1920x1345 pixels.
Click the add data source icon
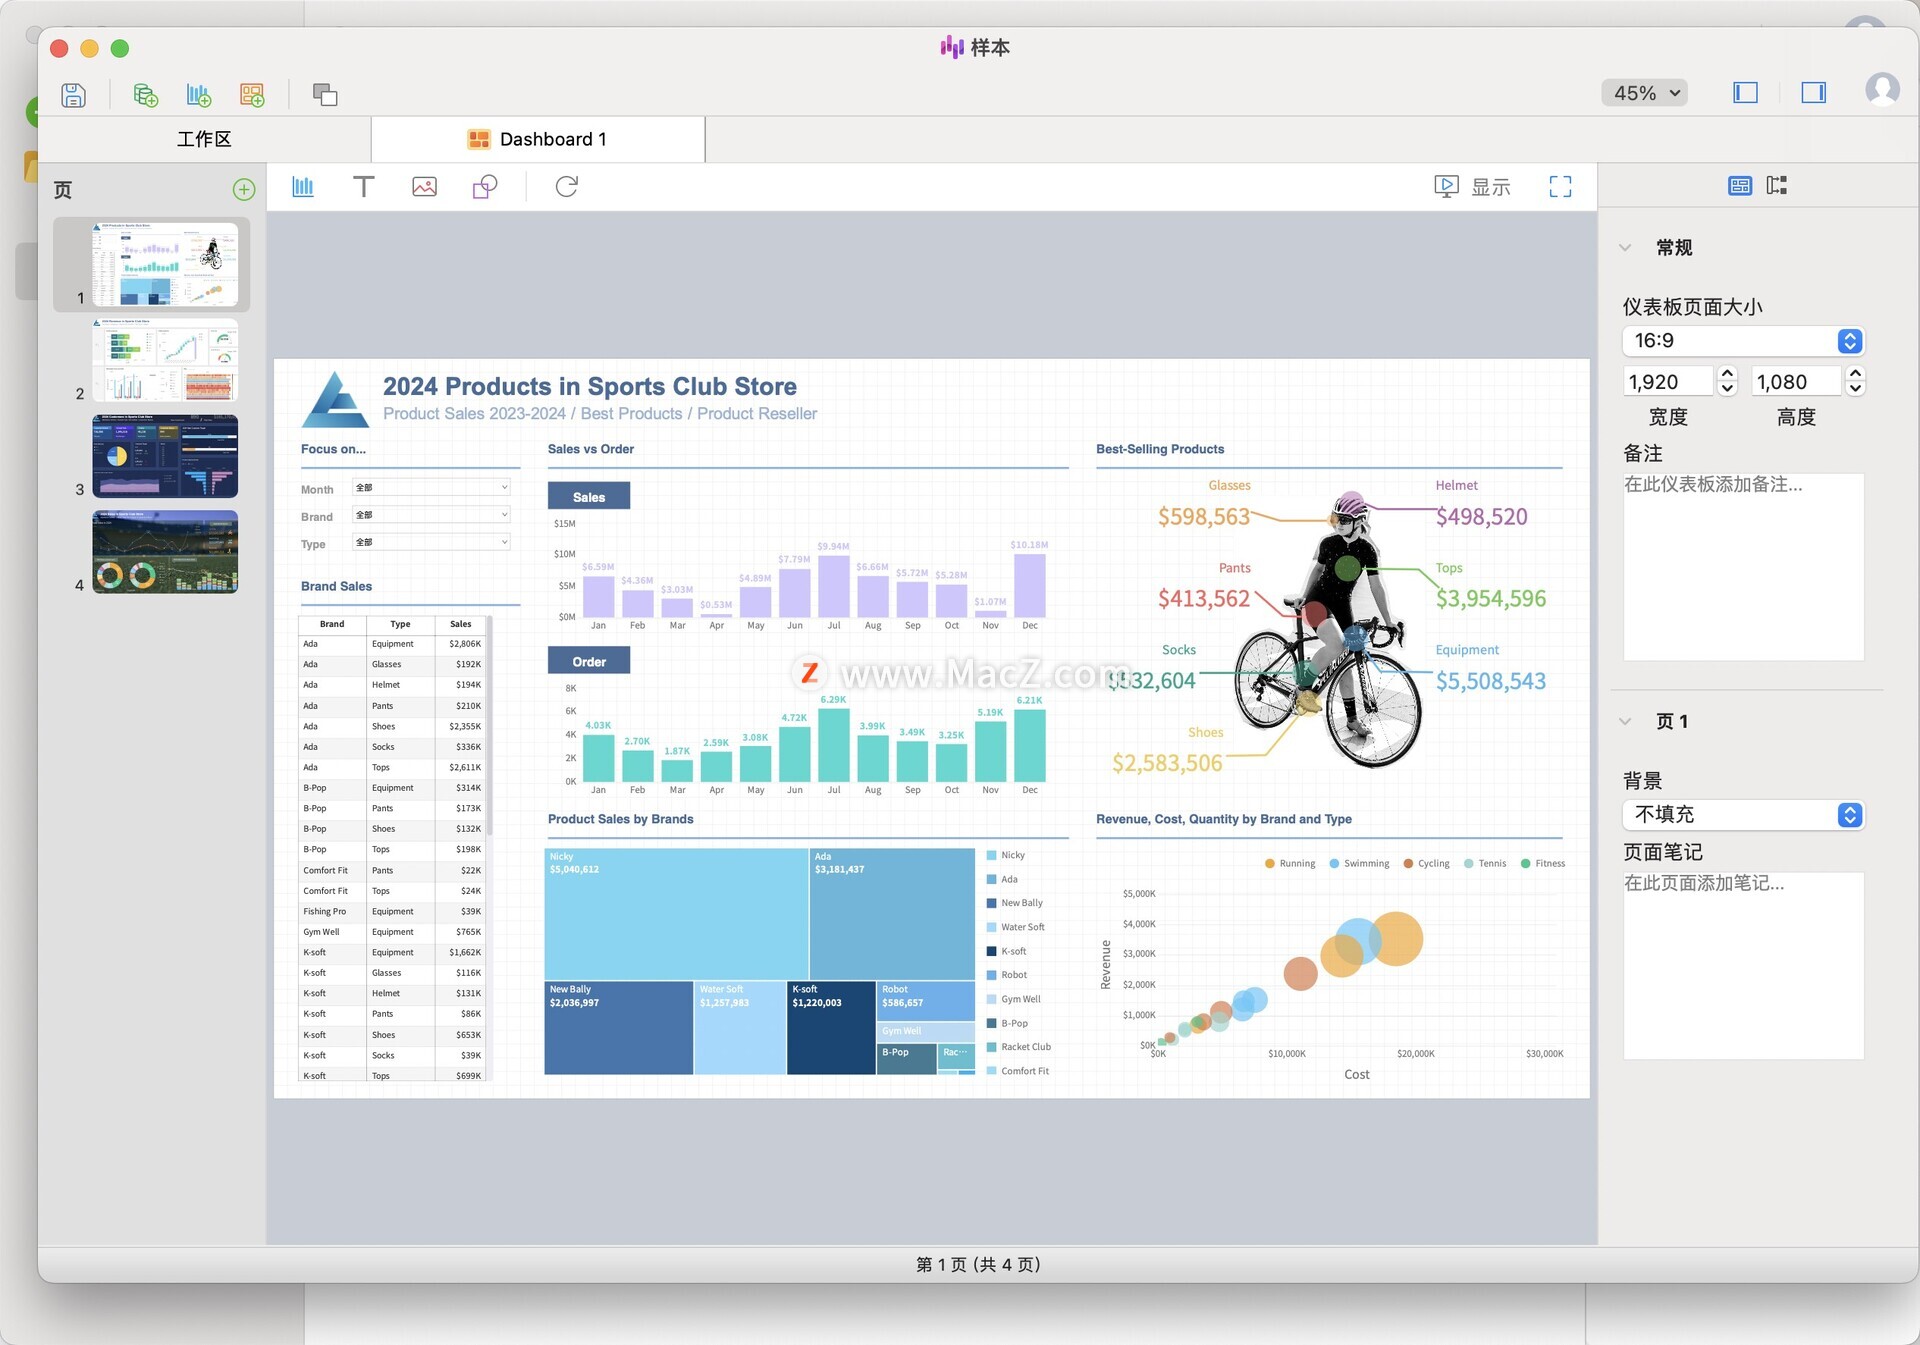pos(146,94)
